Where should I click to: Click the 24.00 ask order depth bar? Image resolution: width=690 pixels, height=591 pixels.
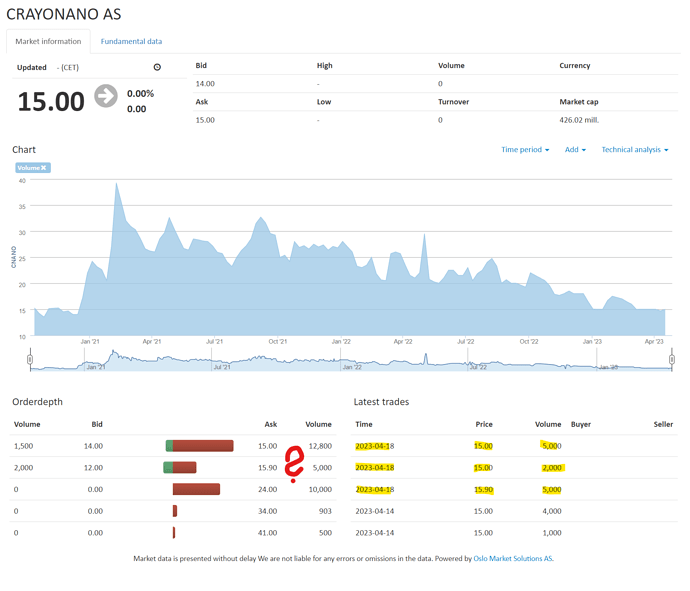[x=196, y=489]
